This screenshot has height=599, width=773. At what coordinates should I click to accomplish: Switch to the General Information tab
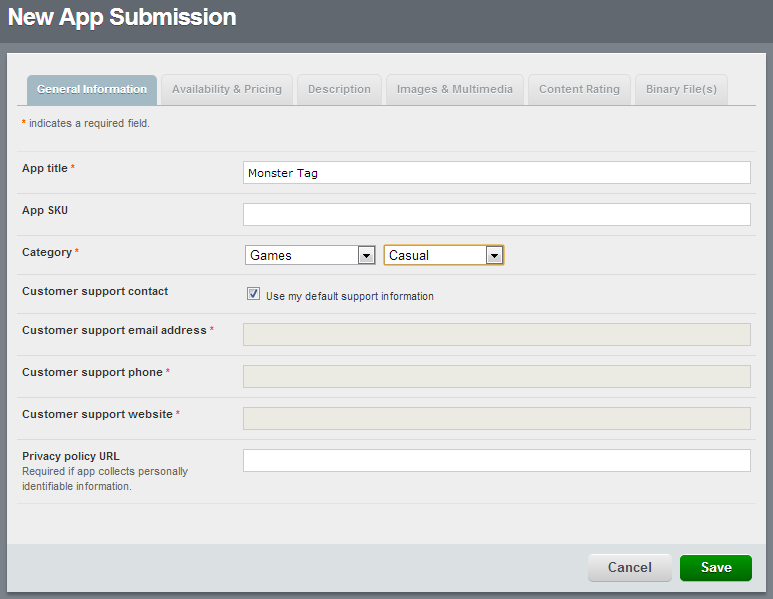tap(92, 89)
